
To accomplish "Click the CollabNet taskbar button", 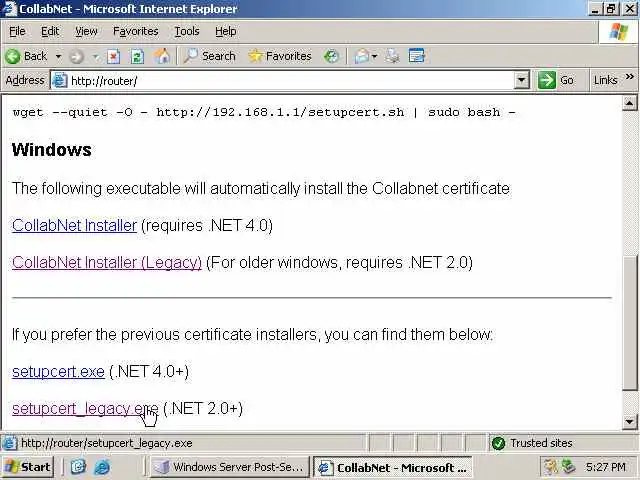I will click(393, 467).
